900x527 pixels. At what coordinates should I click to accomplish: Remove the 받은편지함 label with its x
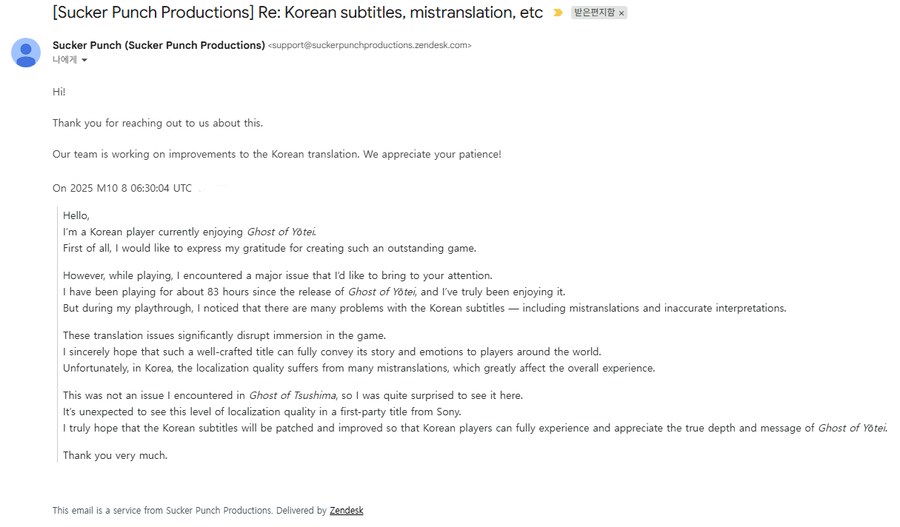click(621, 13)
